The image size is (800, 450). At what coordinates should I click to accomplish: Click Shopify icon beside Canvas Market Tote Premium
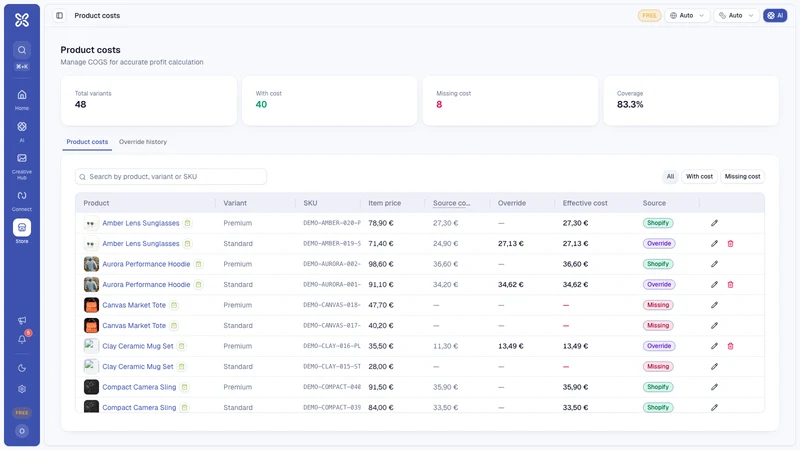pyautogui.click(x=174, y=305)
